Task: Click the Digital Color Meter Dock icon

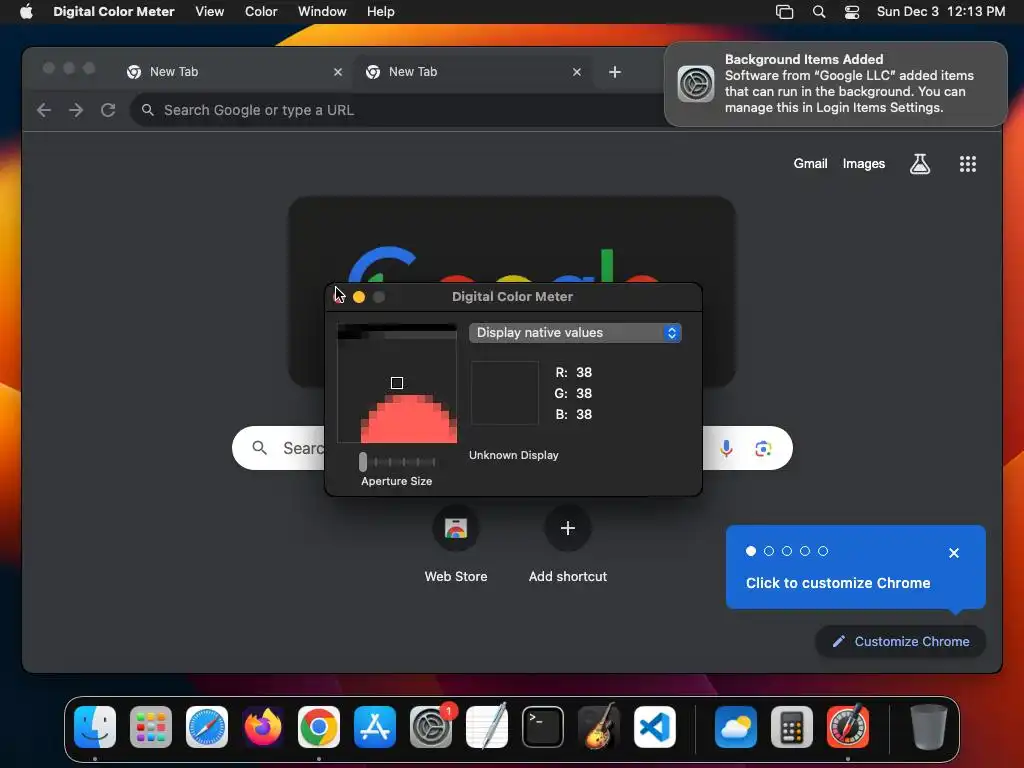Action: pyautogui.click(x=848, y=727)
